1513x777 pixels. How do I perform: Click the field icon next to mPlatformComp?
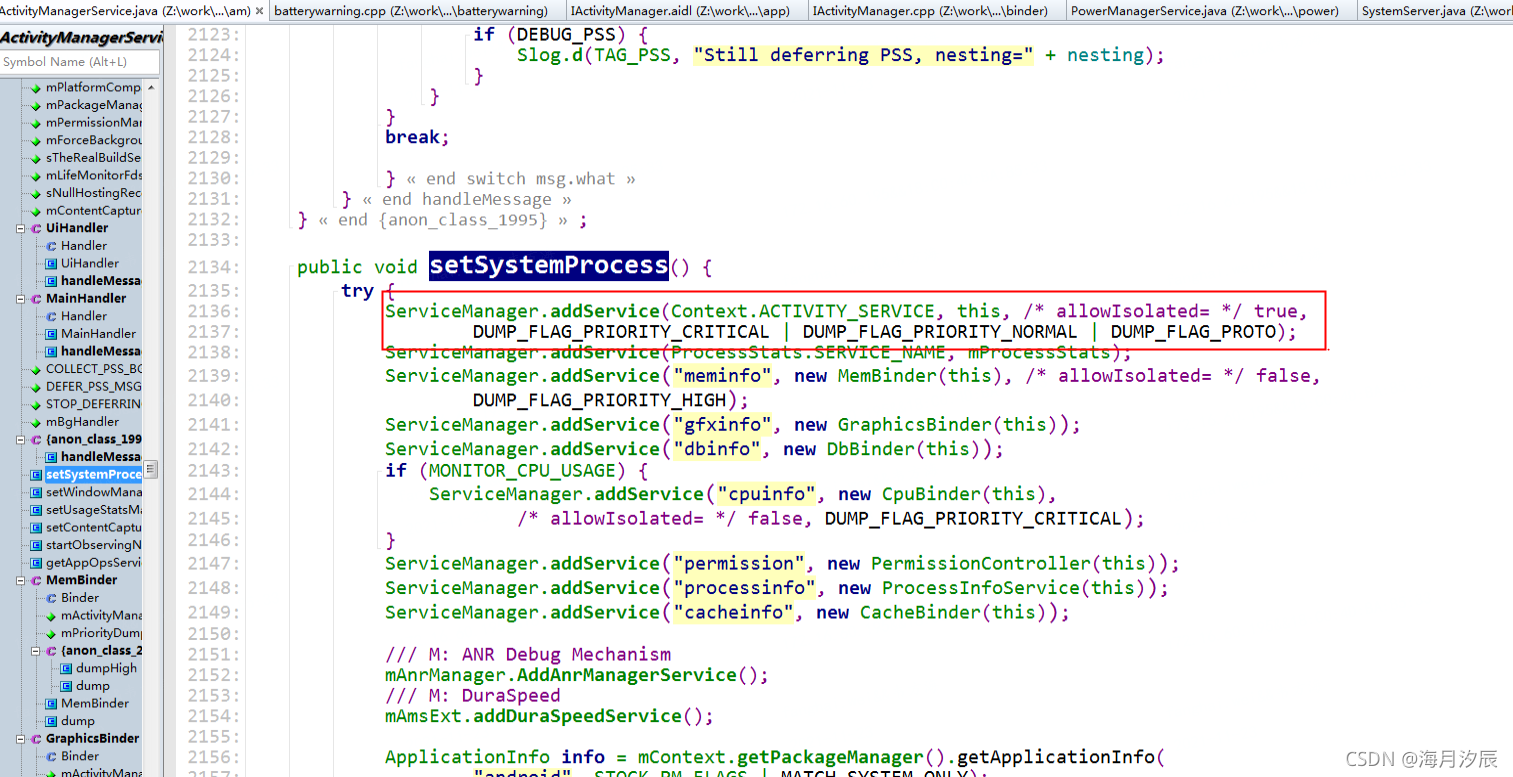[36, 86]
